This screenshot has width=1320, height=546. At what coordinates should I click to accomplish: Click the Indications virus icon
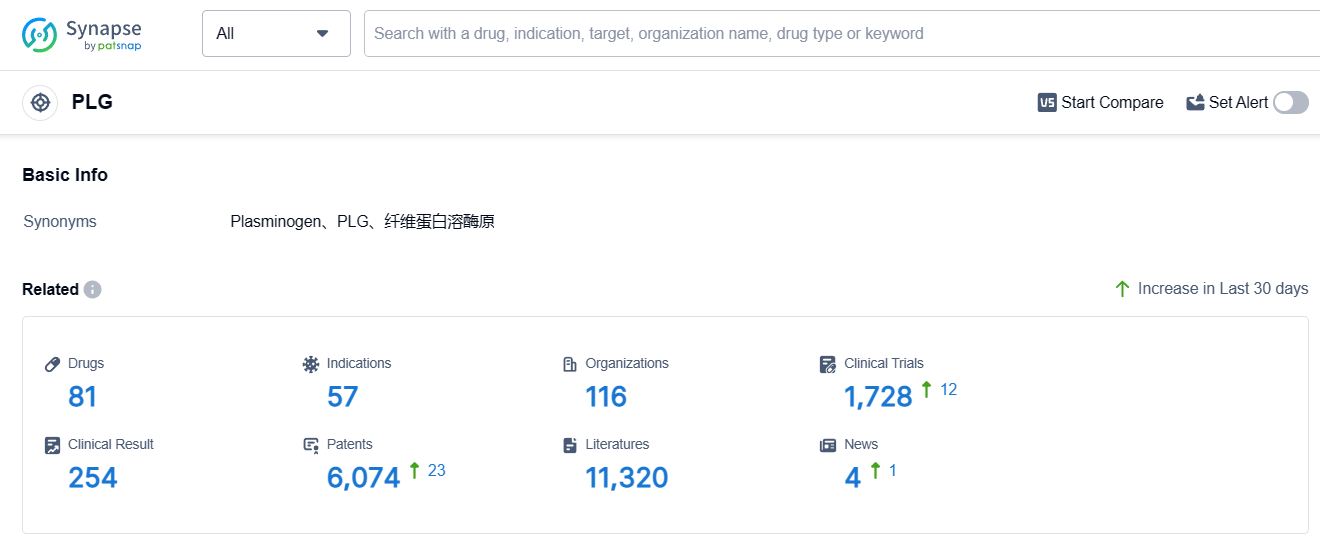pos(311,364)
